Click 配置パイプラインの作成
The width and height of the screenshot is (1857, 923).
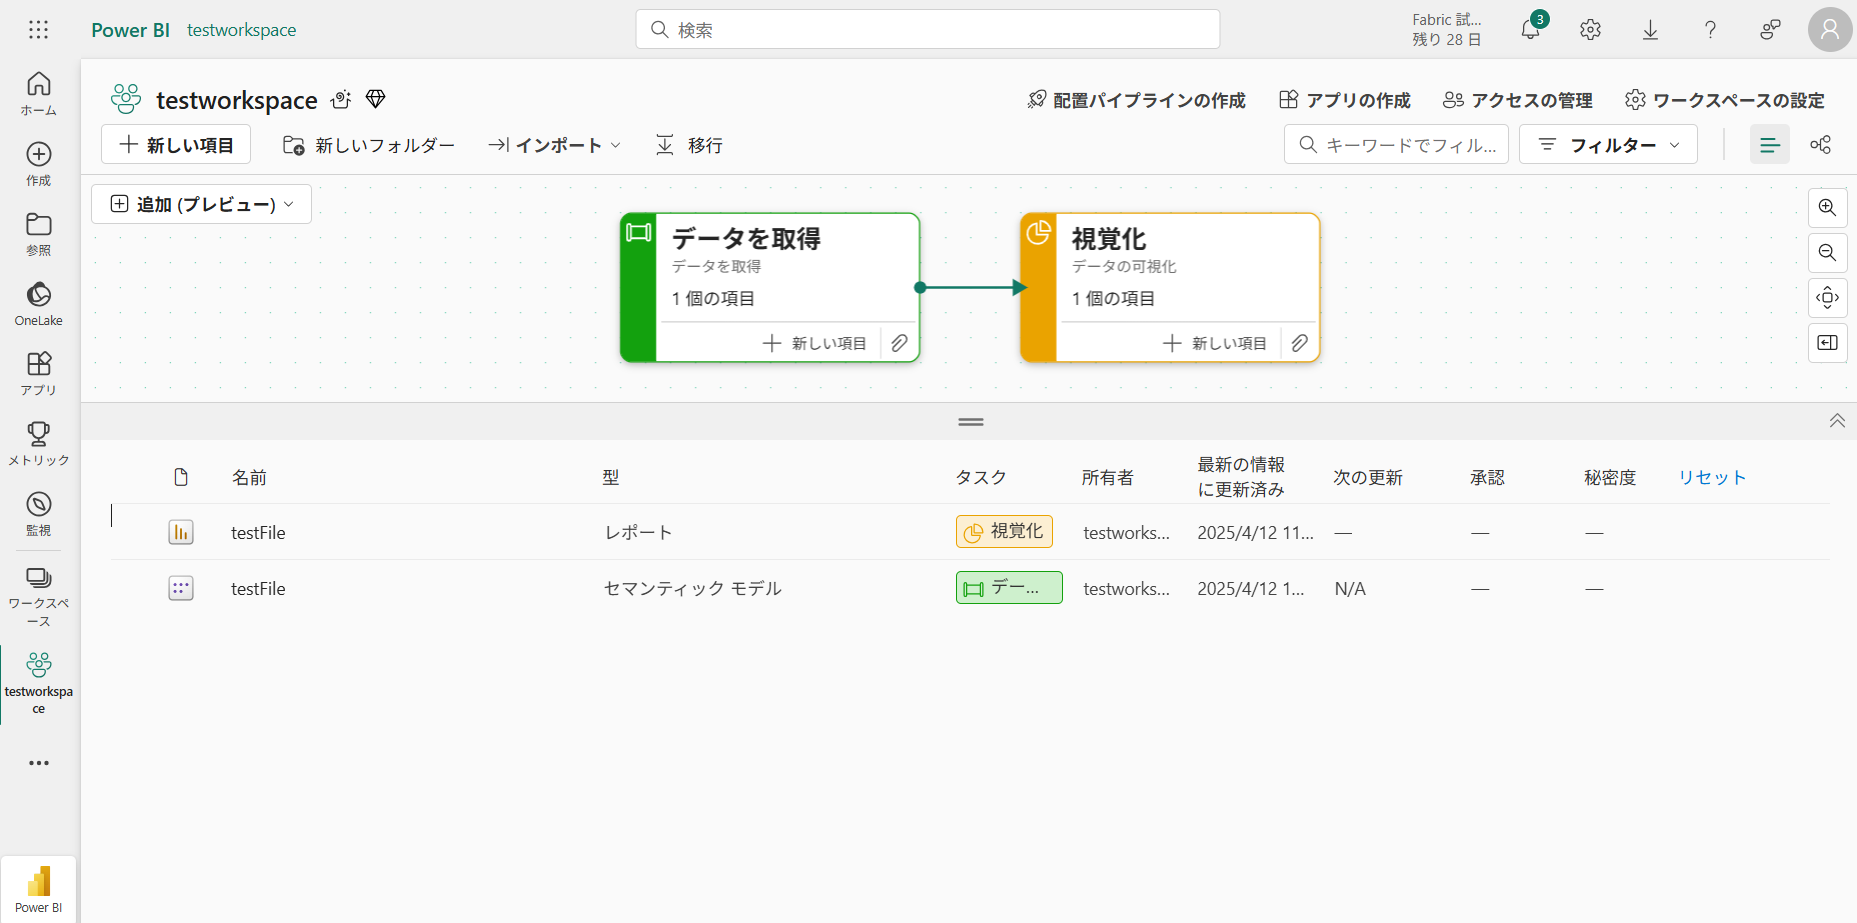pos(1137,100)
